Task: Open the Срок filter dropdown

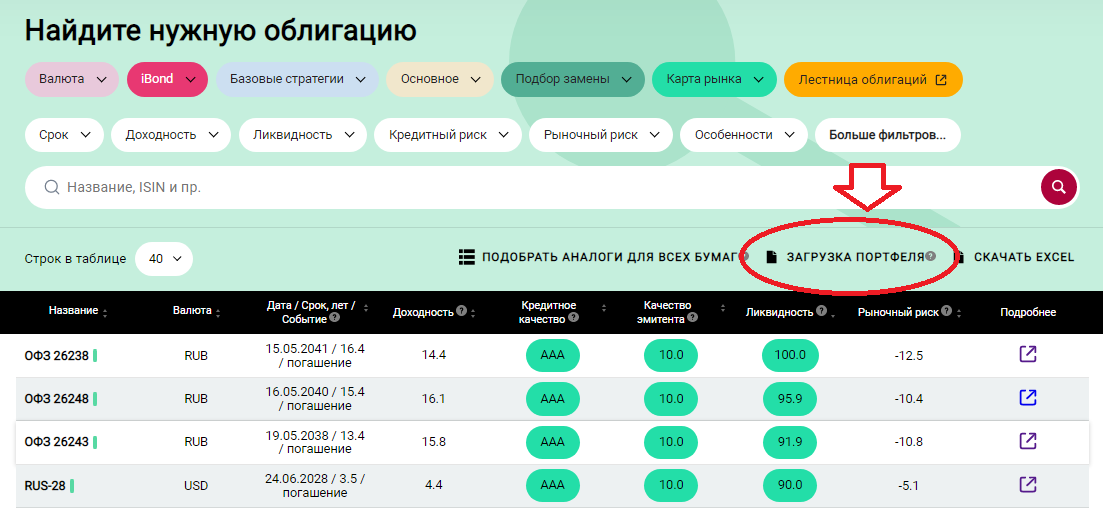Action: (x=64, y=135)
